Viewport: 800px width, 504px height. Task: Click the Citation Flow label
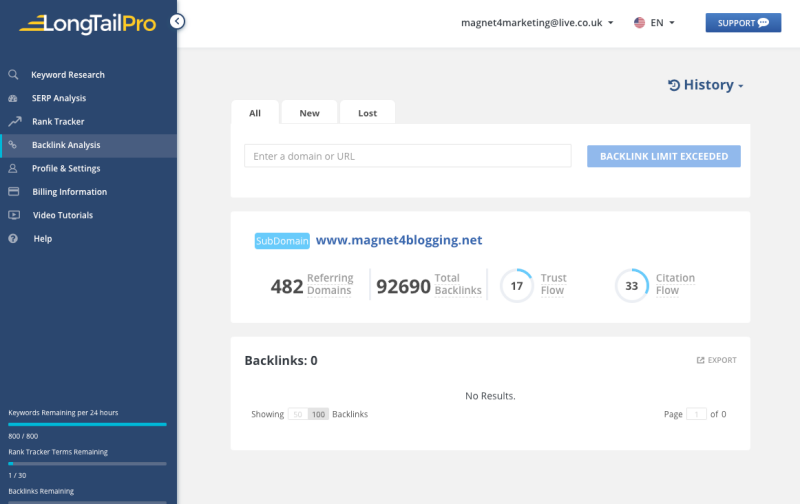point(675,284)
